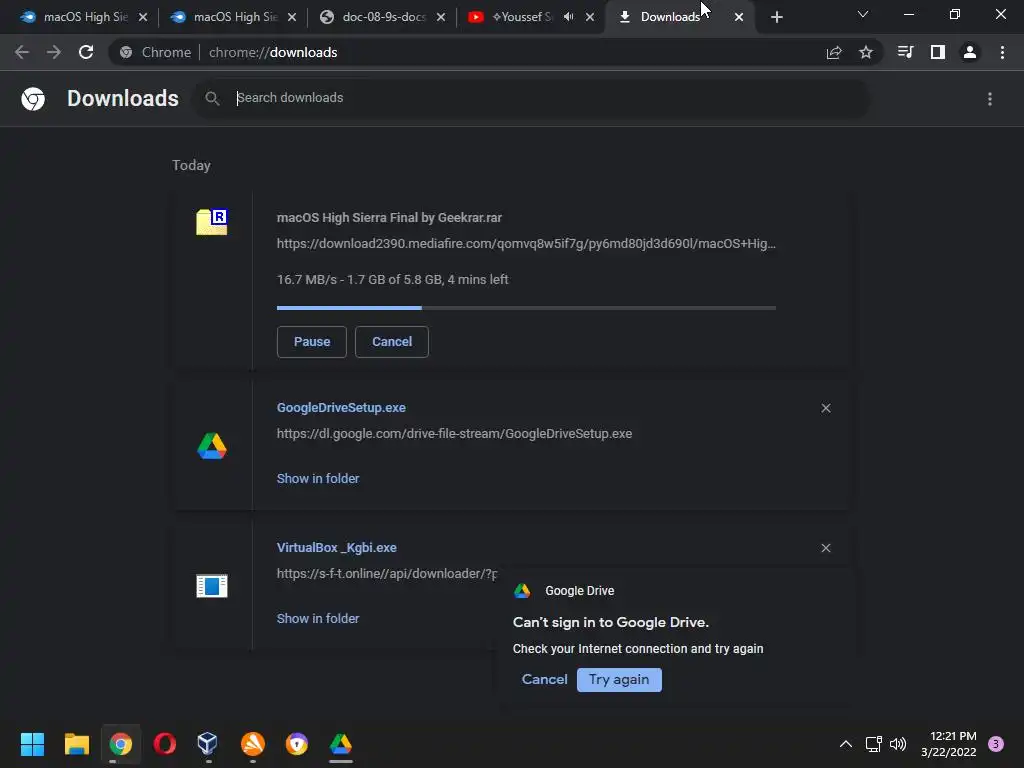1024x768 pixels.
Task: Click the RAR file icon of macOS download
Action: tap(212, 222)
